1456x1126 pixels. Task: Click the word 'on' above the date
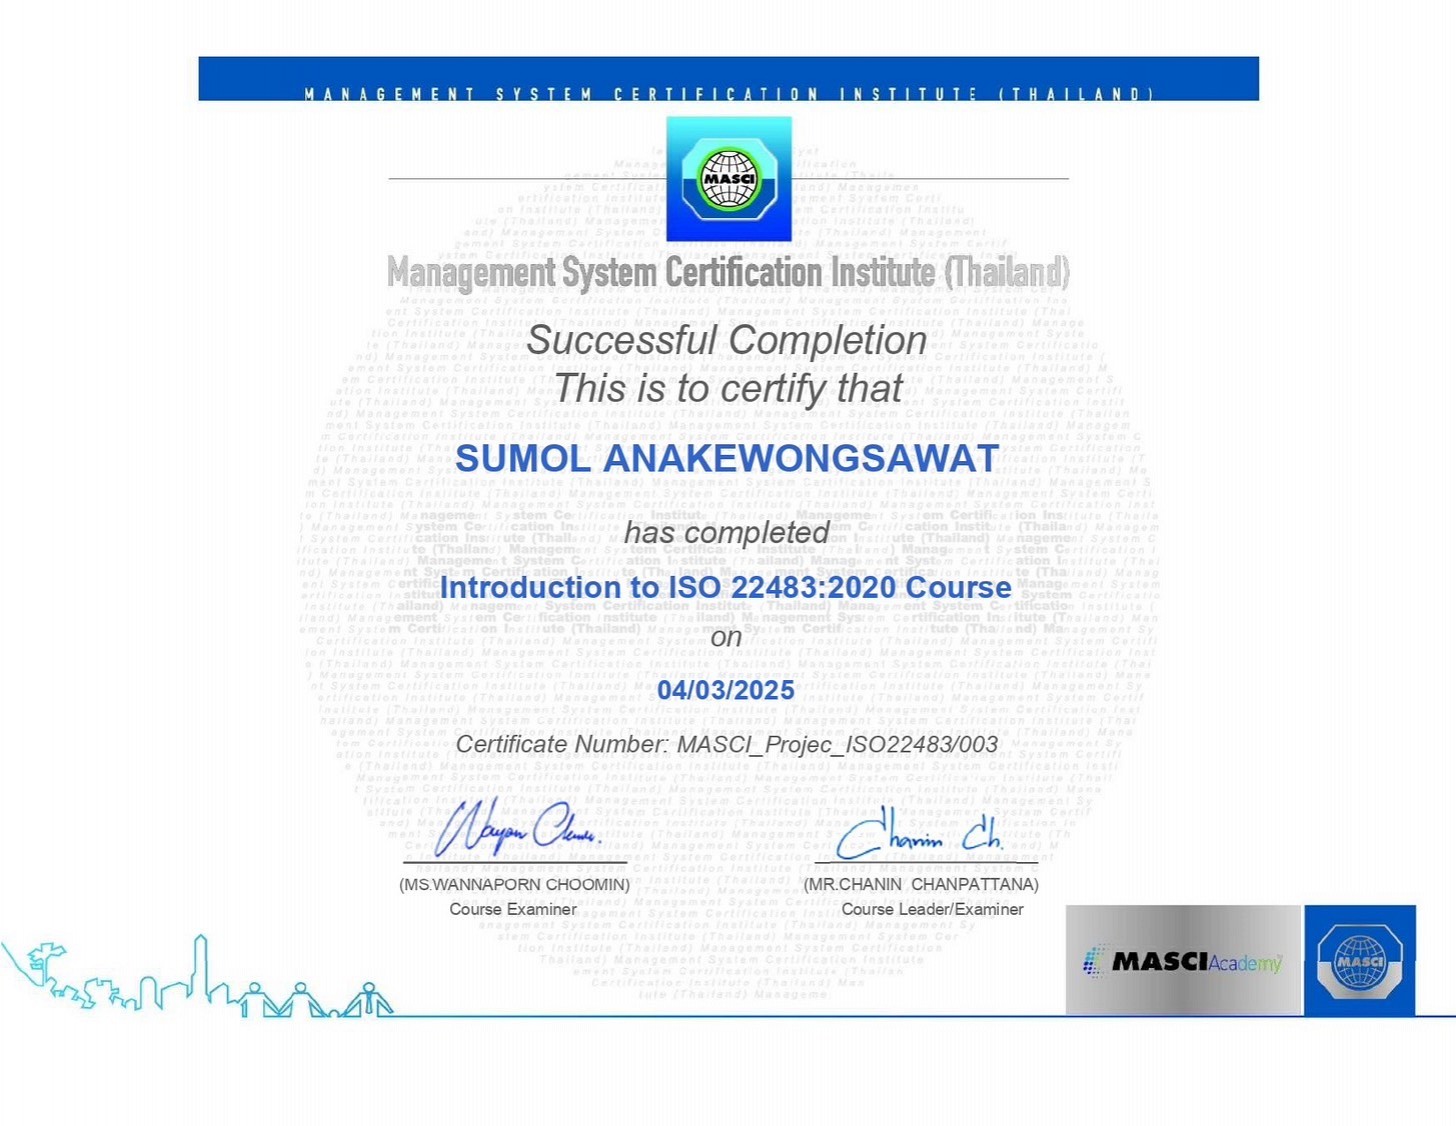coord(727,637)
